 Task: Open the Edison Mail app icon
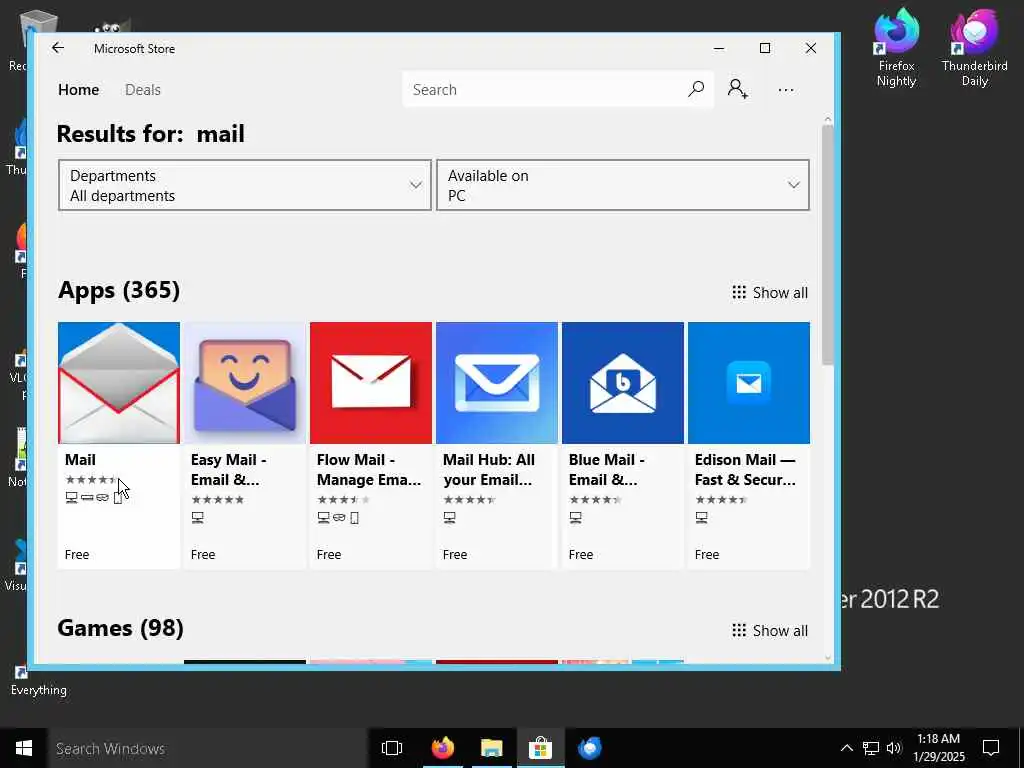pos(749,383)
